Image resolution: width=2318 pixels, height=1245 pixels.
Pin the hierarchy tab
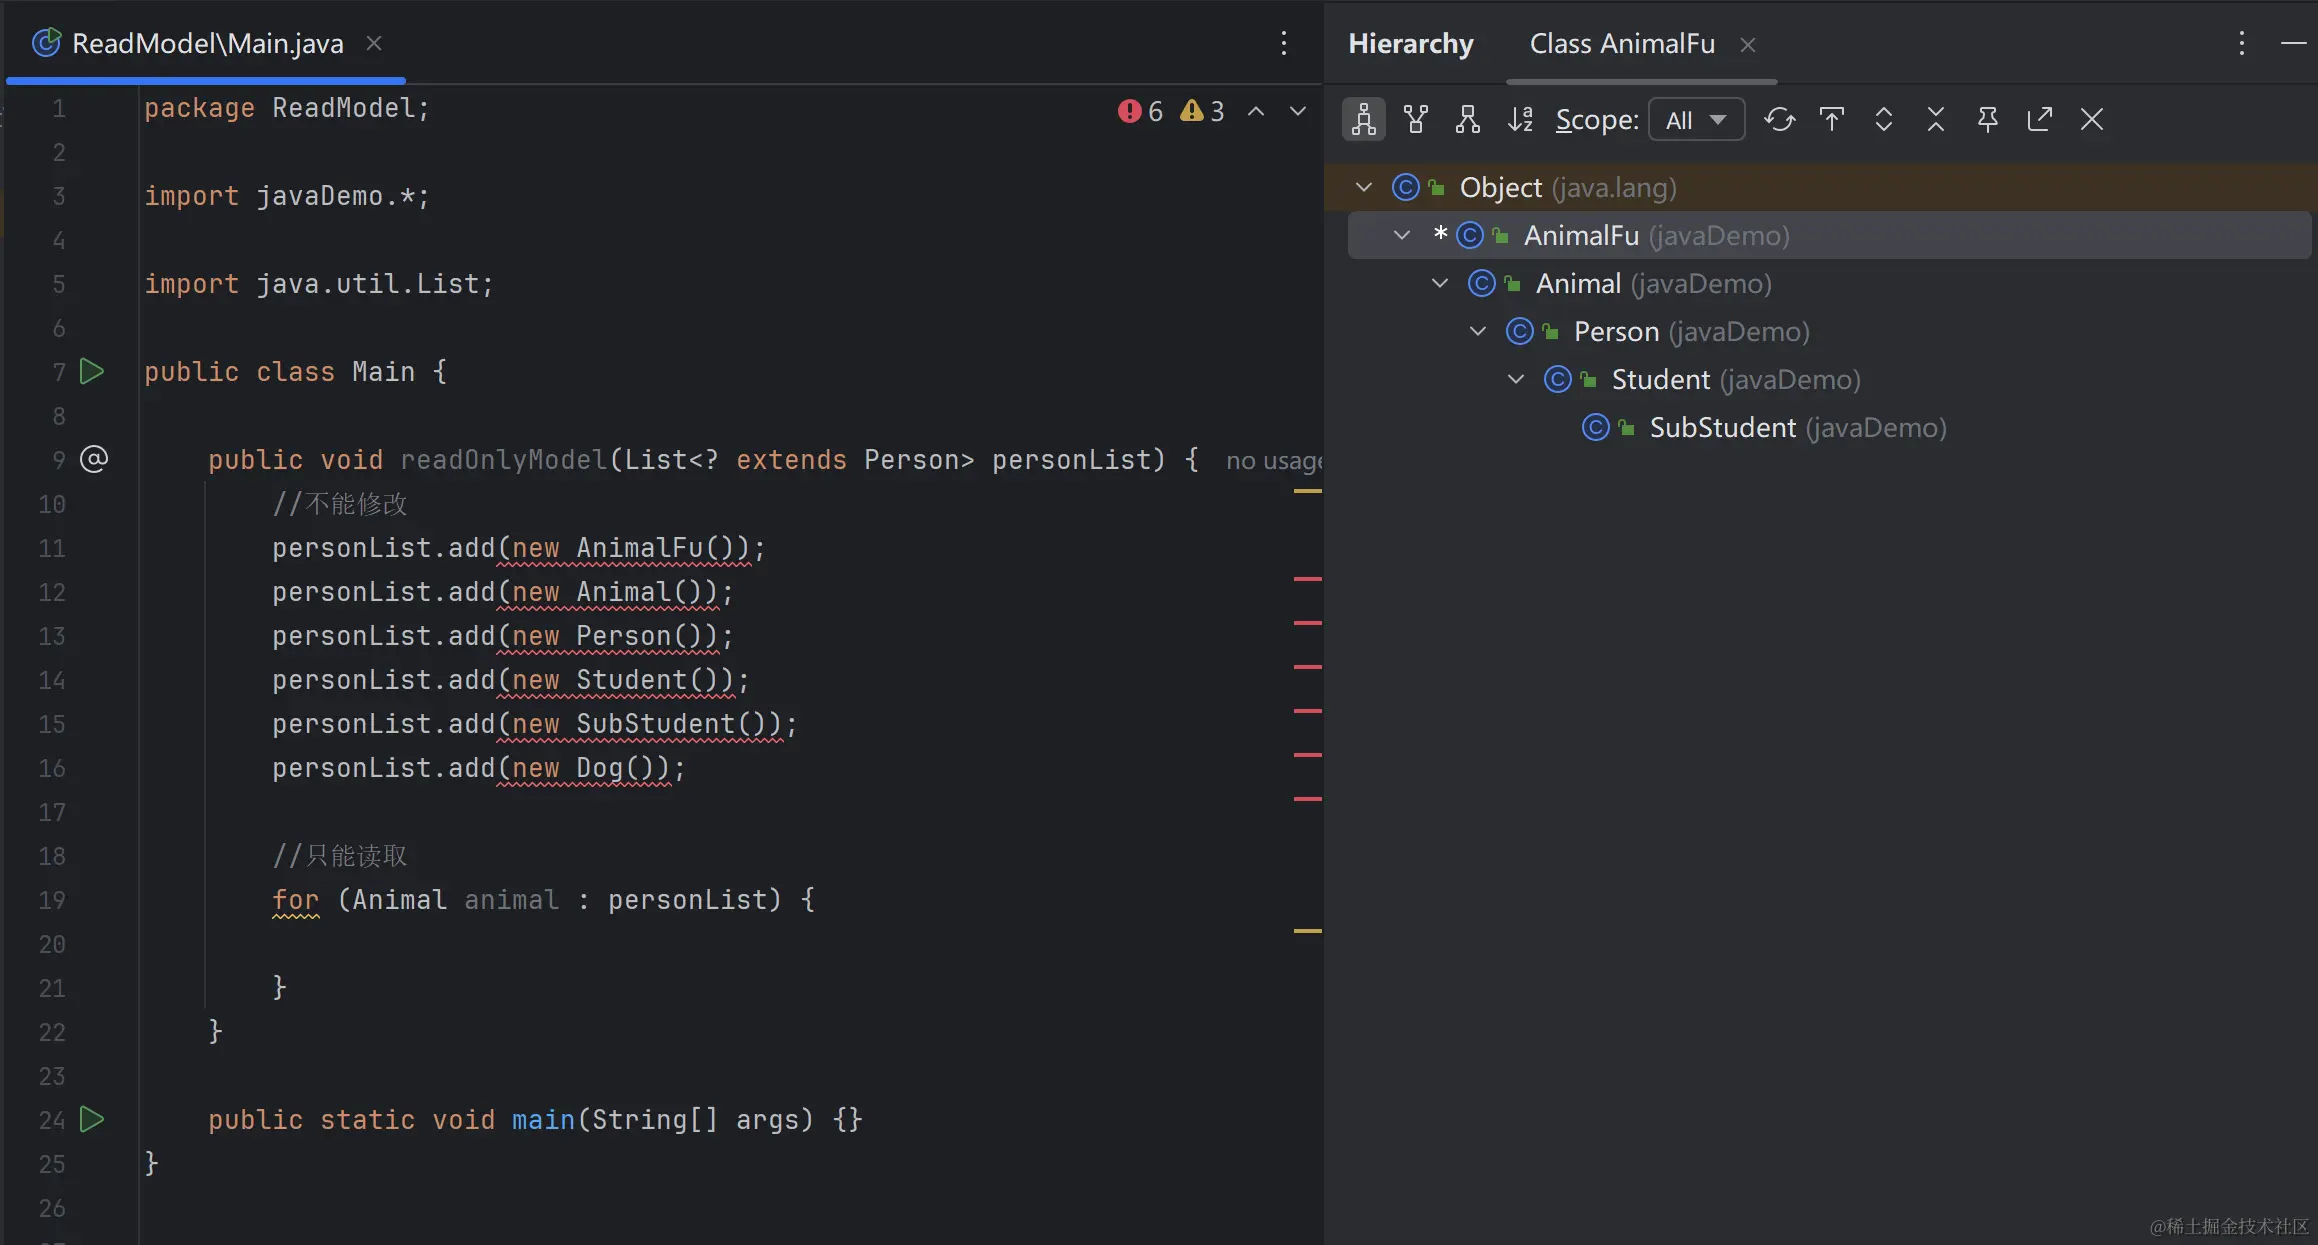point(1987,120)
